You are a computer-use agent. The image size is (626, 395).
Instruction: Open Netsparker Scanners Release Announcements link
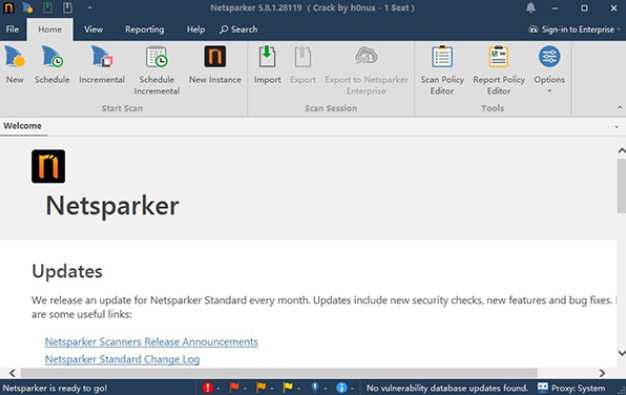[x=151, y=342]
